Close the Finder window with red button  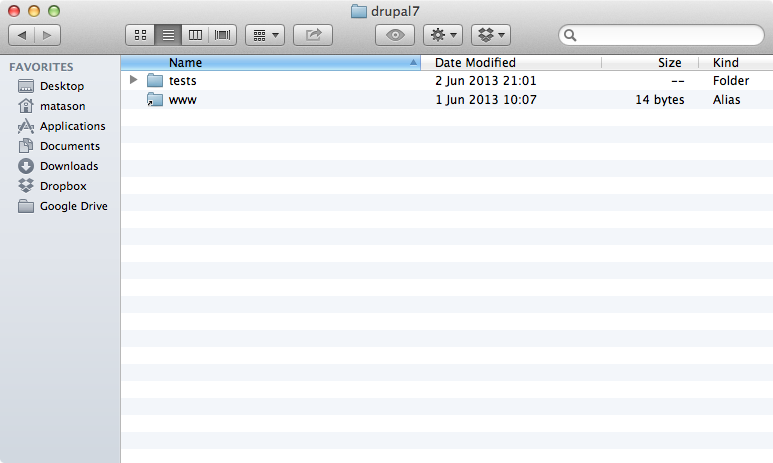(14, 11)
